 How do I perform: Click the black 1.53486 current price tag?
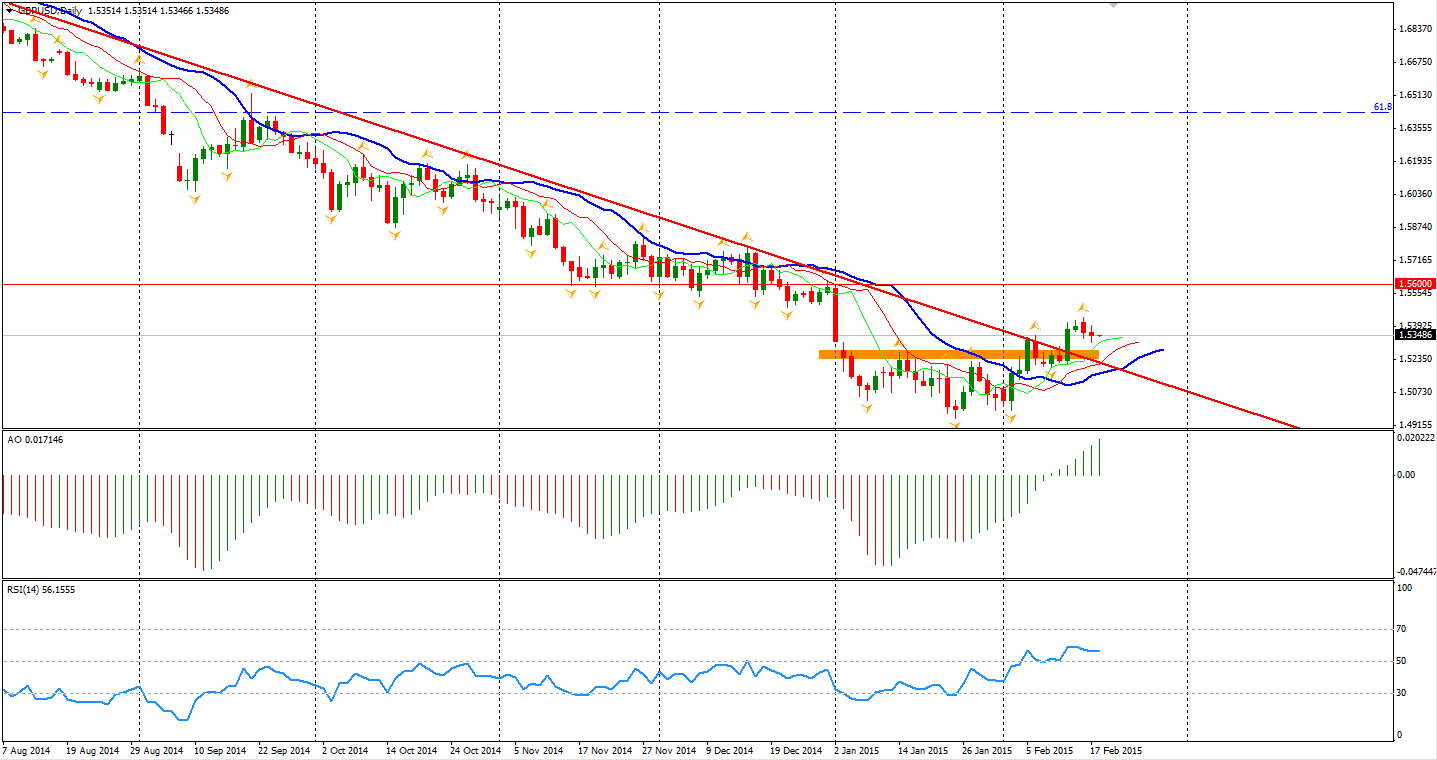pyautogui.click(x=1414, y=334)
